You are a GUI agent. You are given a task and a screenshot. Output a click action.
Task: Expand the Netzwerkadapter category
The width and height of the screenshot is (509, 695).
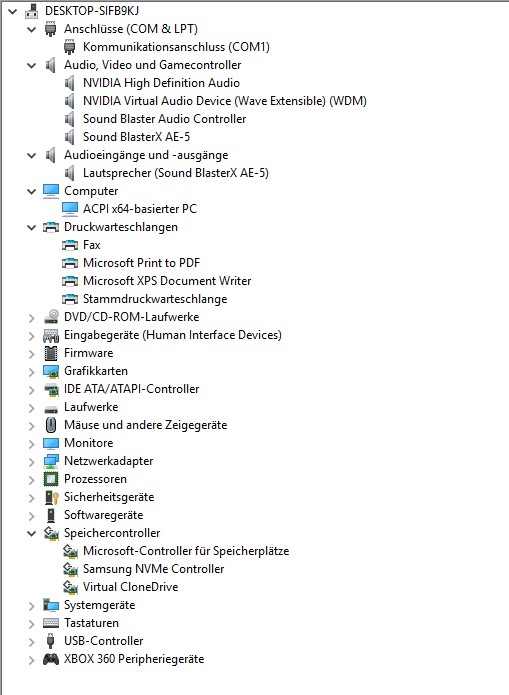(31, 462)
